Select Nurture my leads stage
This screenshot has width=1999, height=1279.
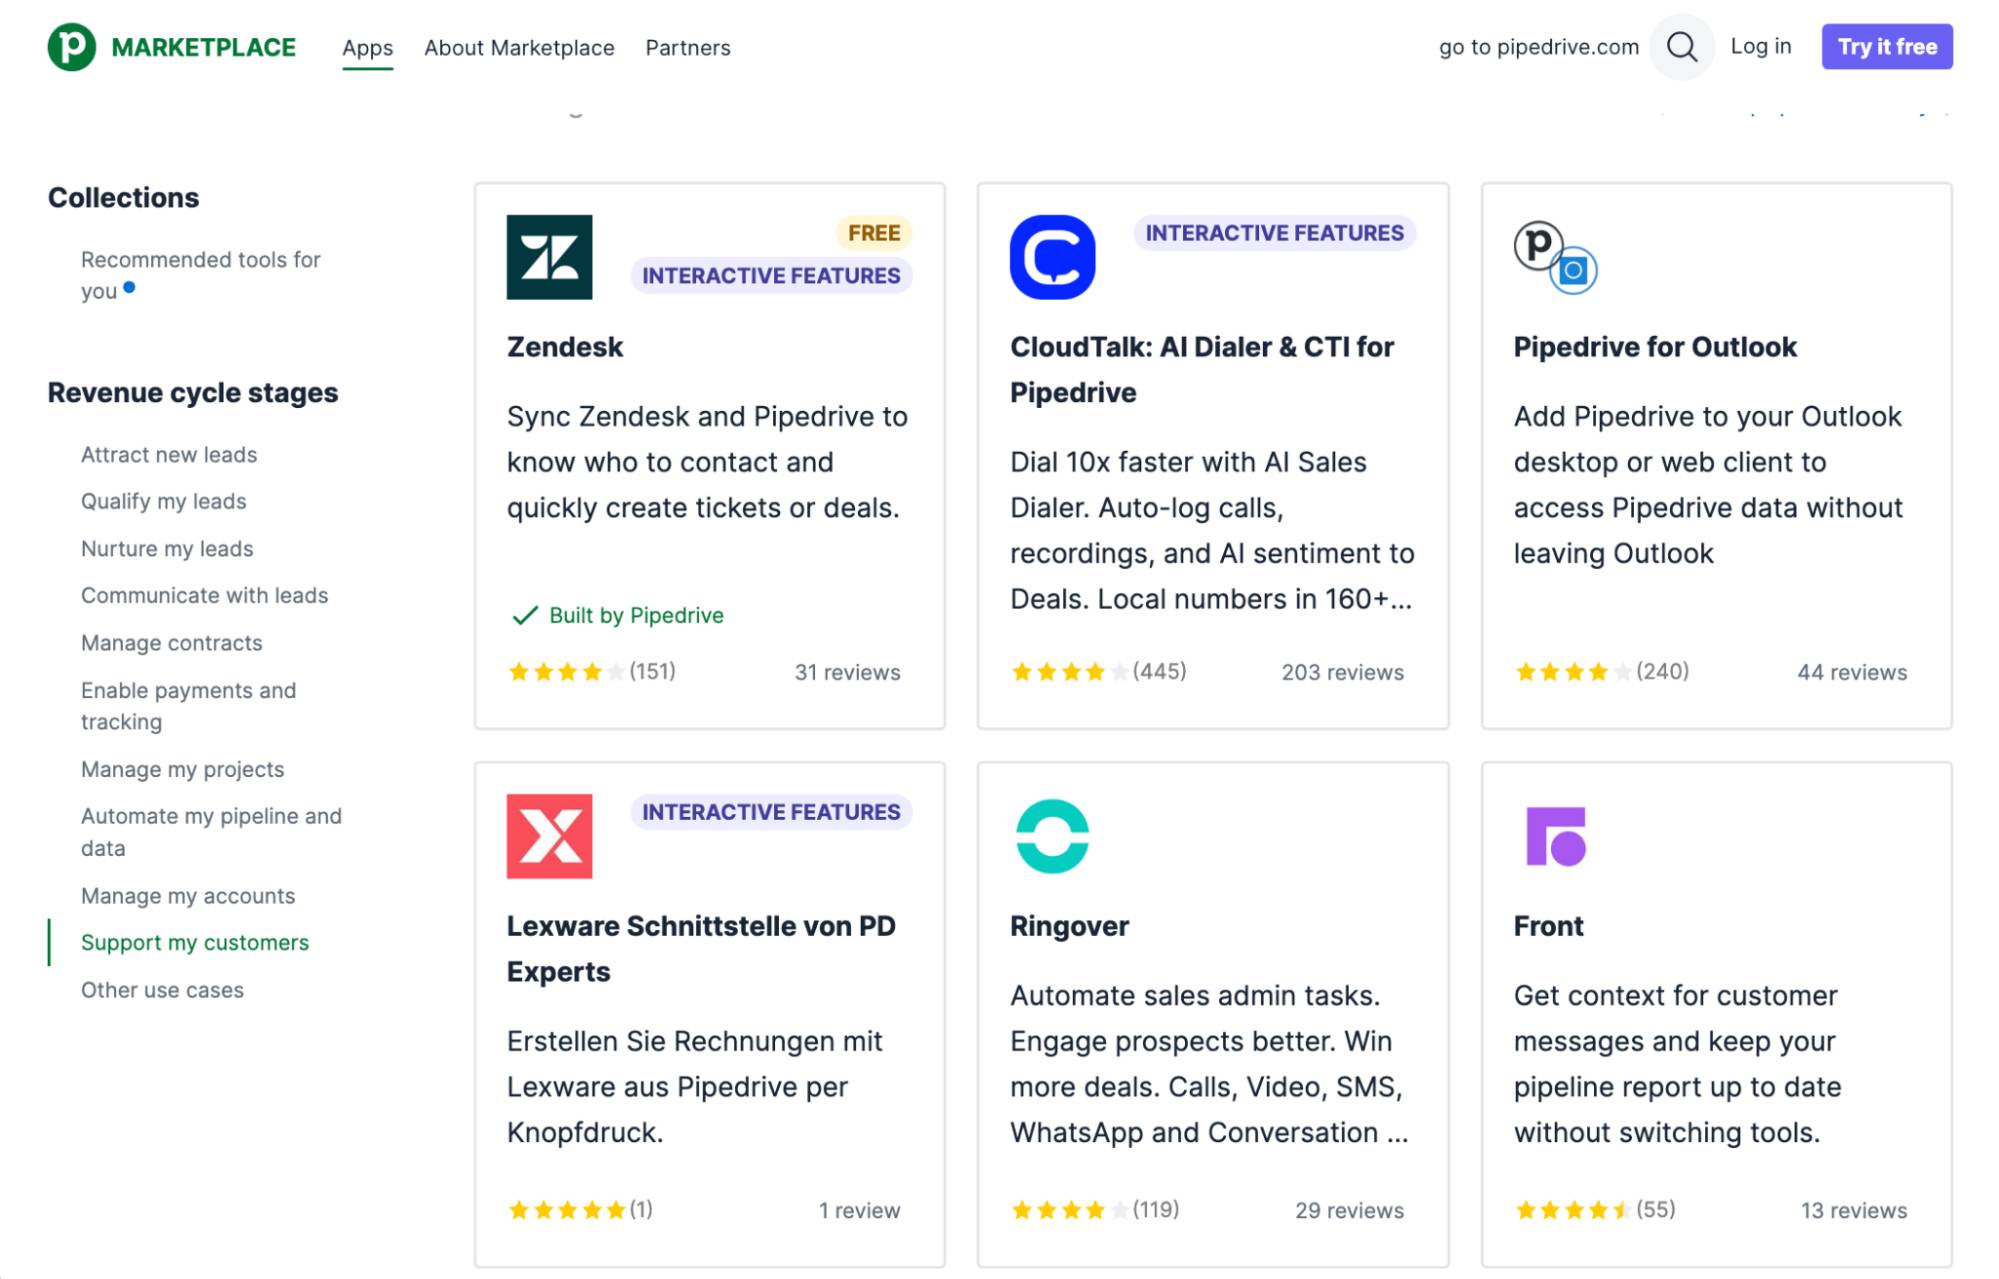tap(167, 549)
